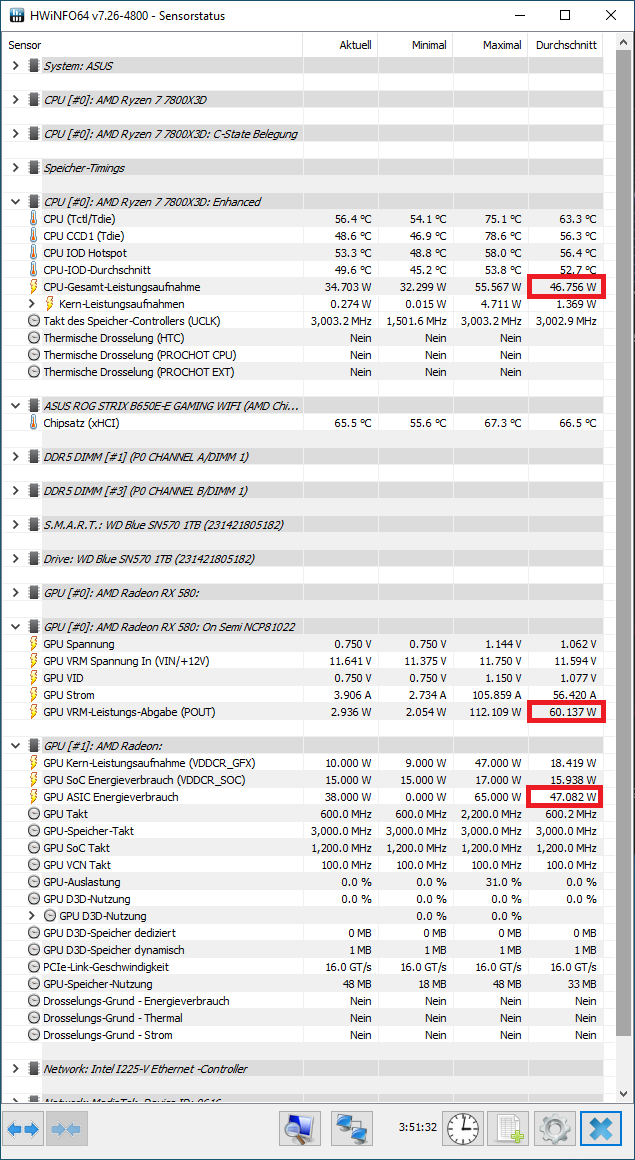This screenshot has height=1160, width=635.
Task: Open sensor settings gear icon
Action: (554, 1129)
